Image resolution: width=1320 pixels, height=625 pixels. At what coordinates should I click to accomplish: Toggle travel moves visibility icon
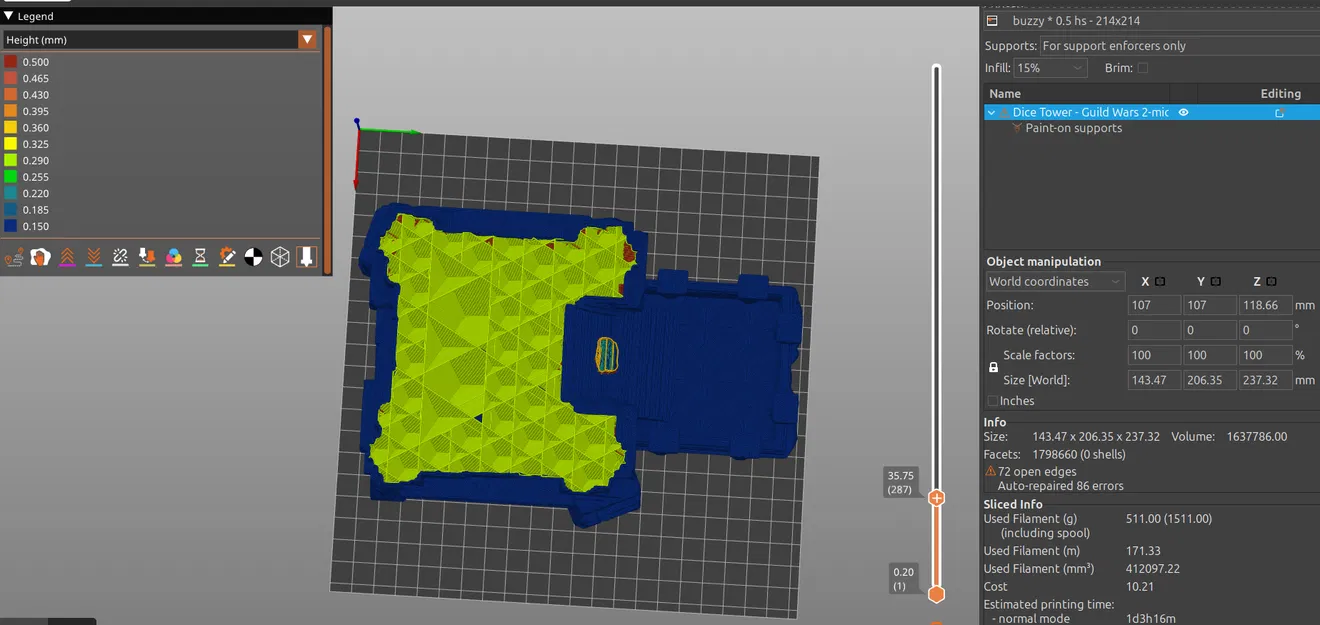pos(14,257)
